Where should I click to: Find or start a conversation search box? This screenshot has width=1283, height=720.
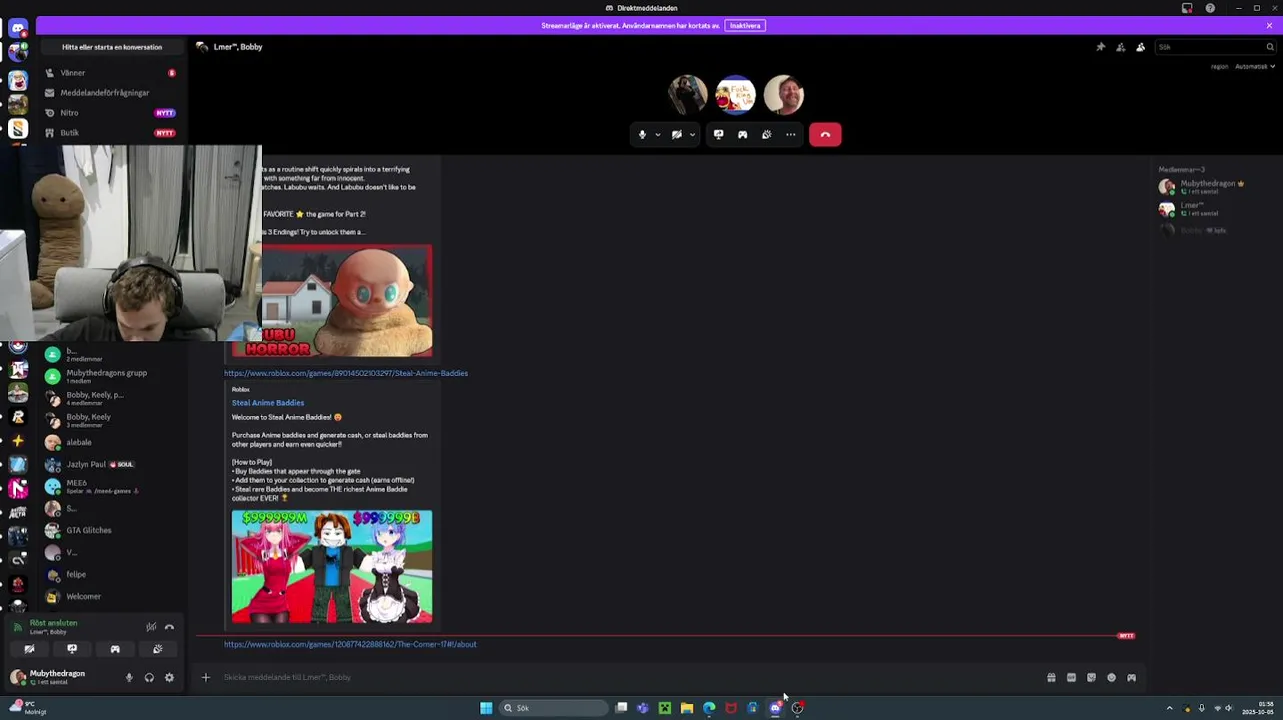click(x=112, y=47)
